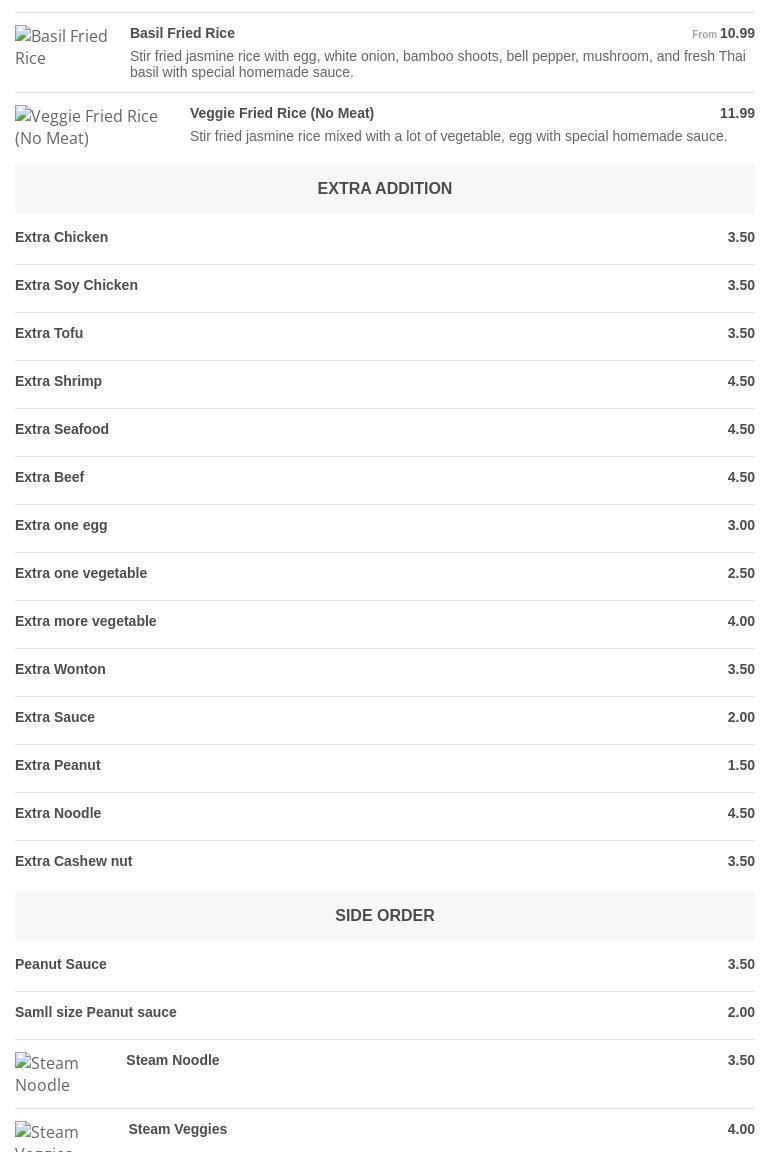Order the Peanut Sauce side

(x=61, y=964)
